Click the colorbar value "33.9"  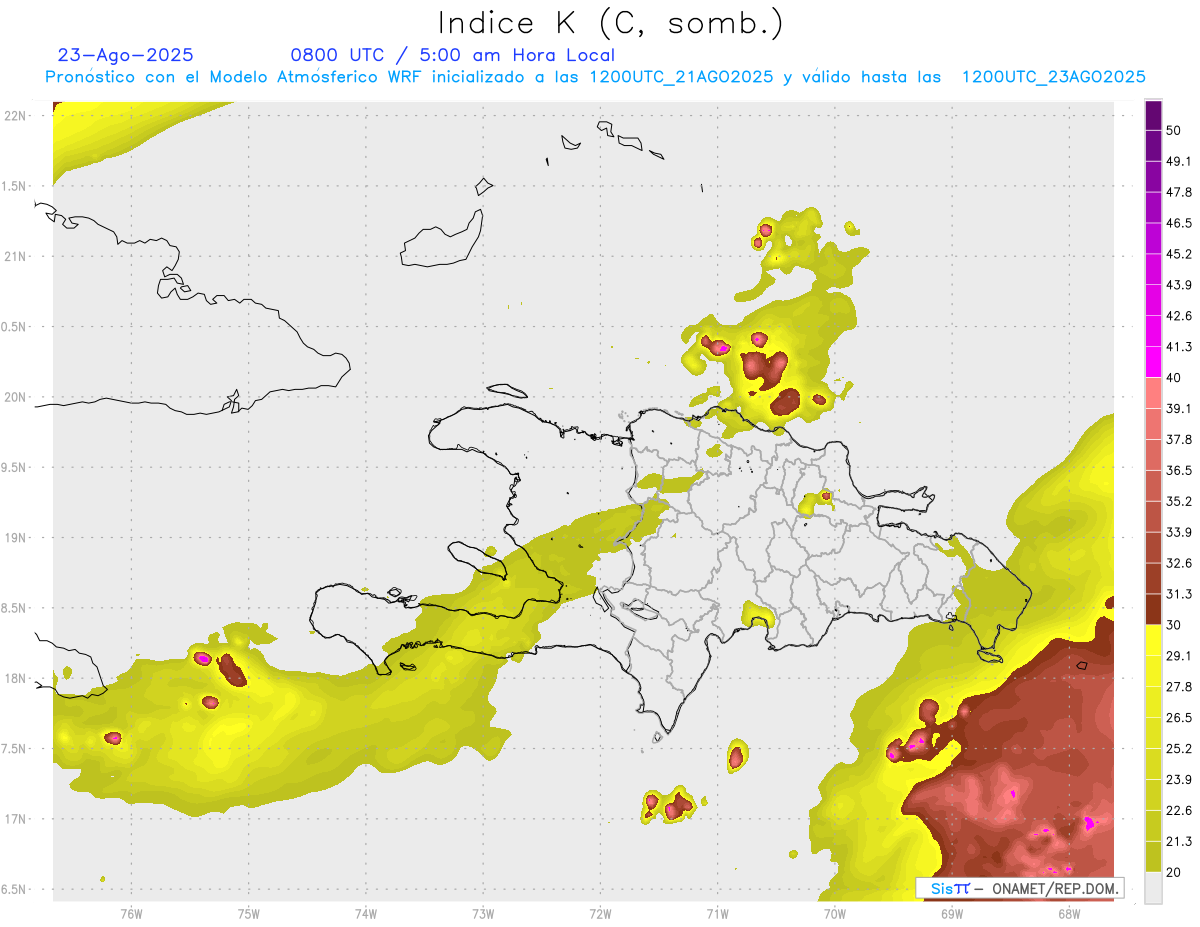click(1179, 532)
